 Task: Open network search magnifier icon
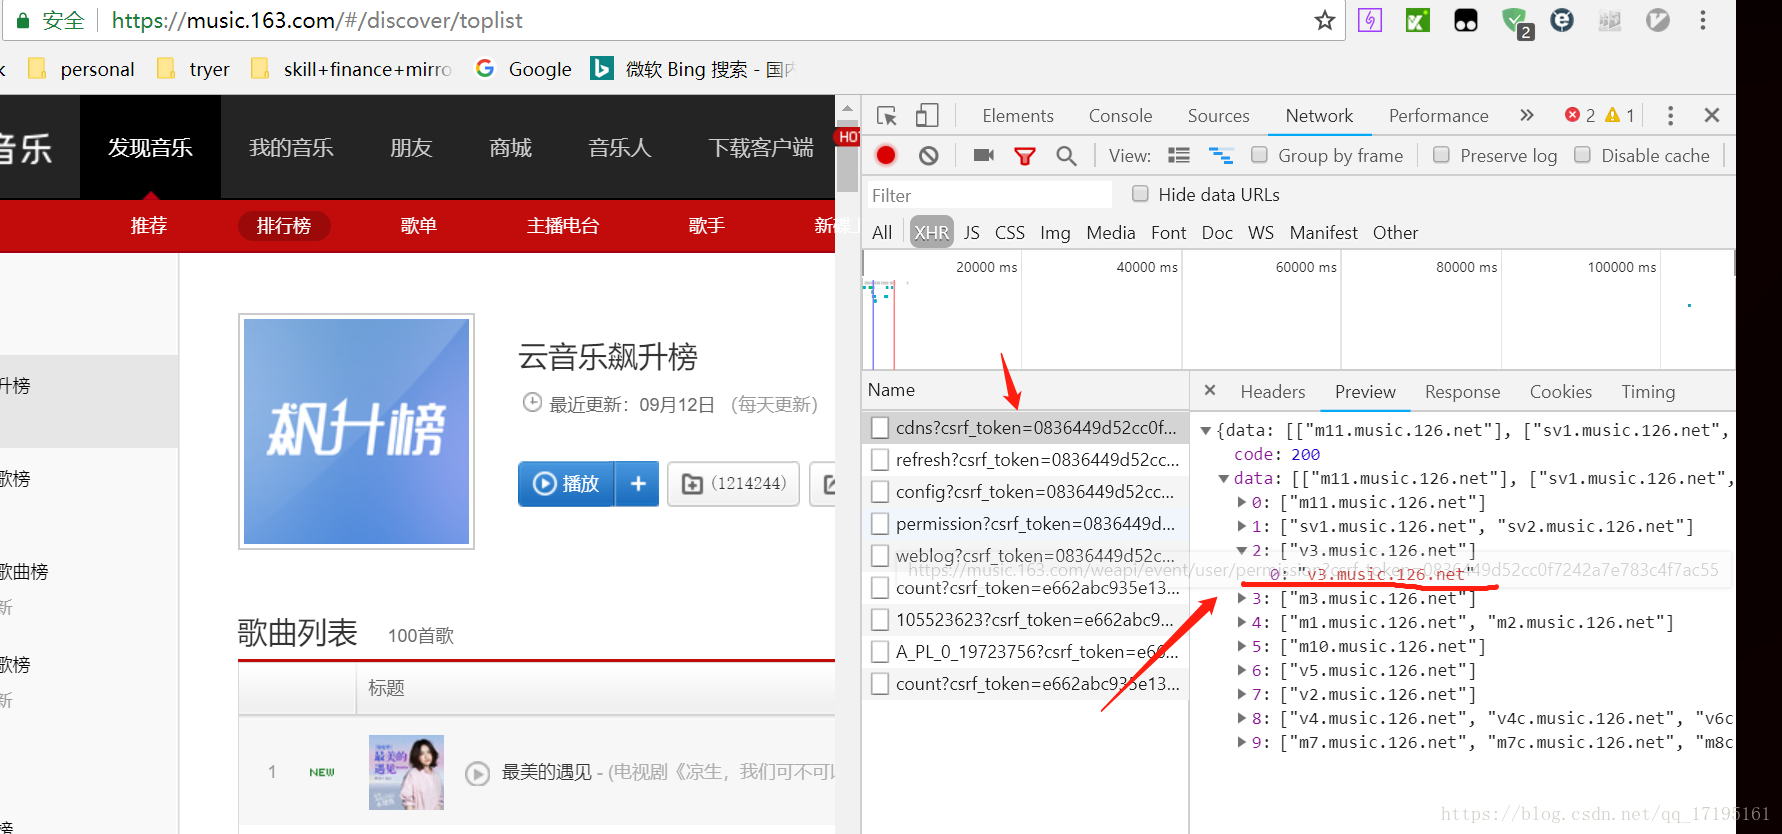[1066, 155]
